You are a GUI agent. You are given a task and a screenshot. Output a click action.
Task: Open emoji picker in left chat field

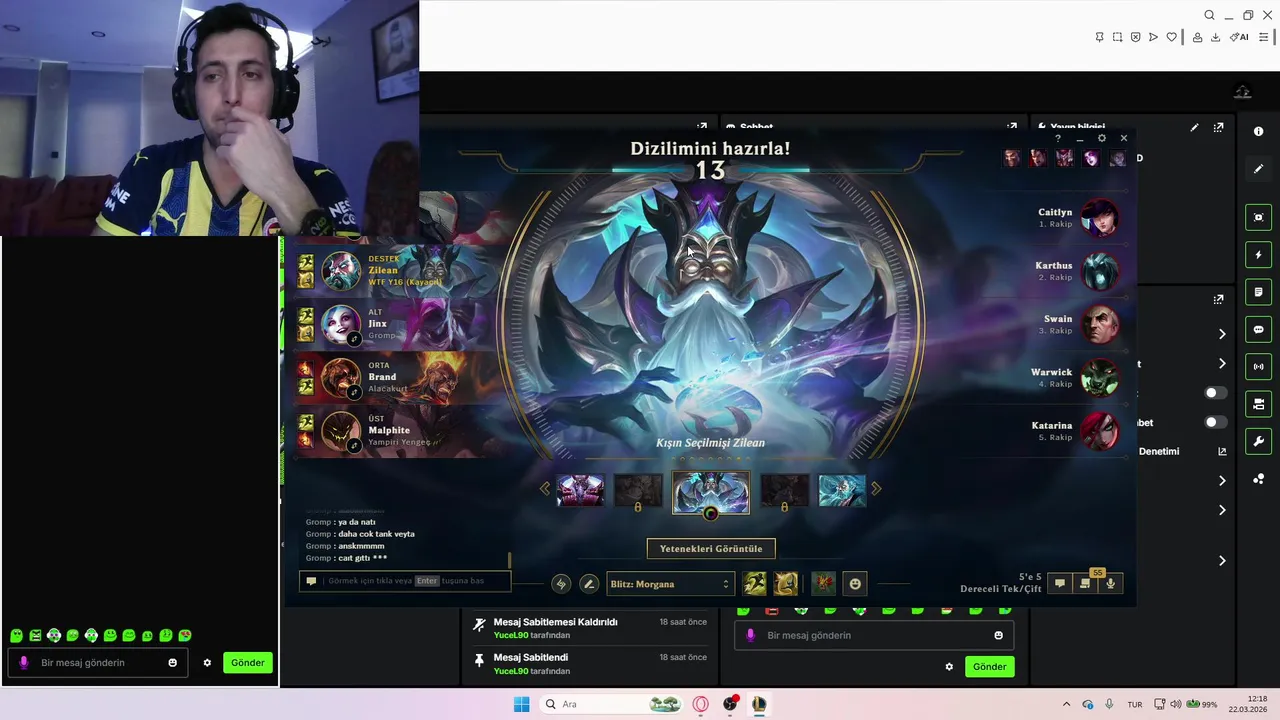tap(173, 663)
